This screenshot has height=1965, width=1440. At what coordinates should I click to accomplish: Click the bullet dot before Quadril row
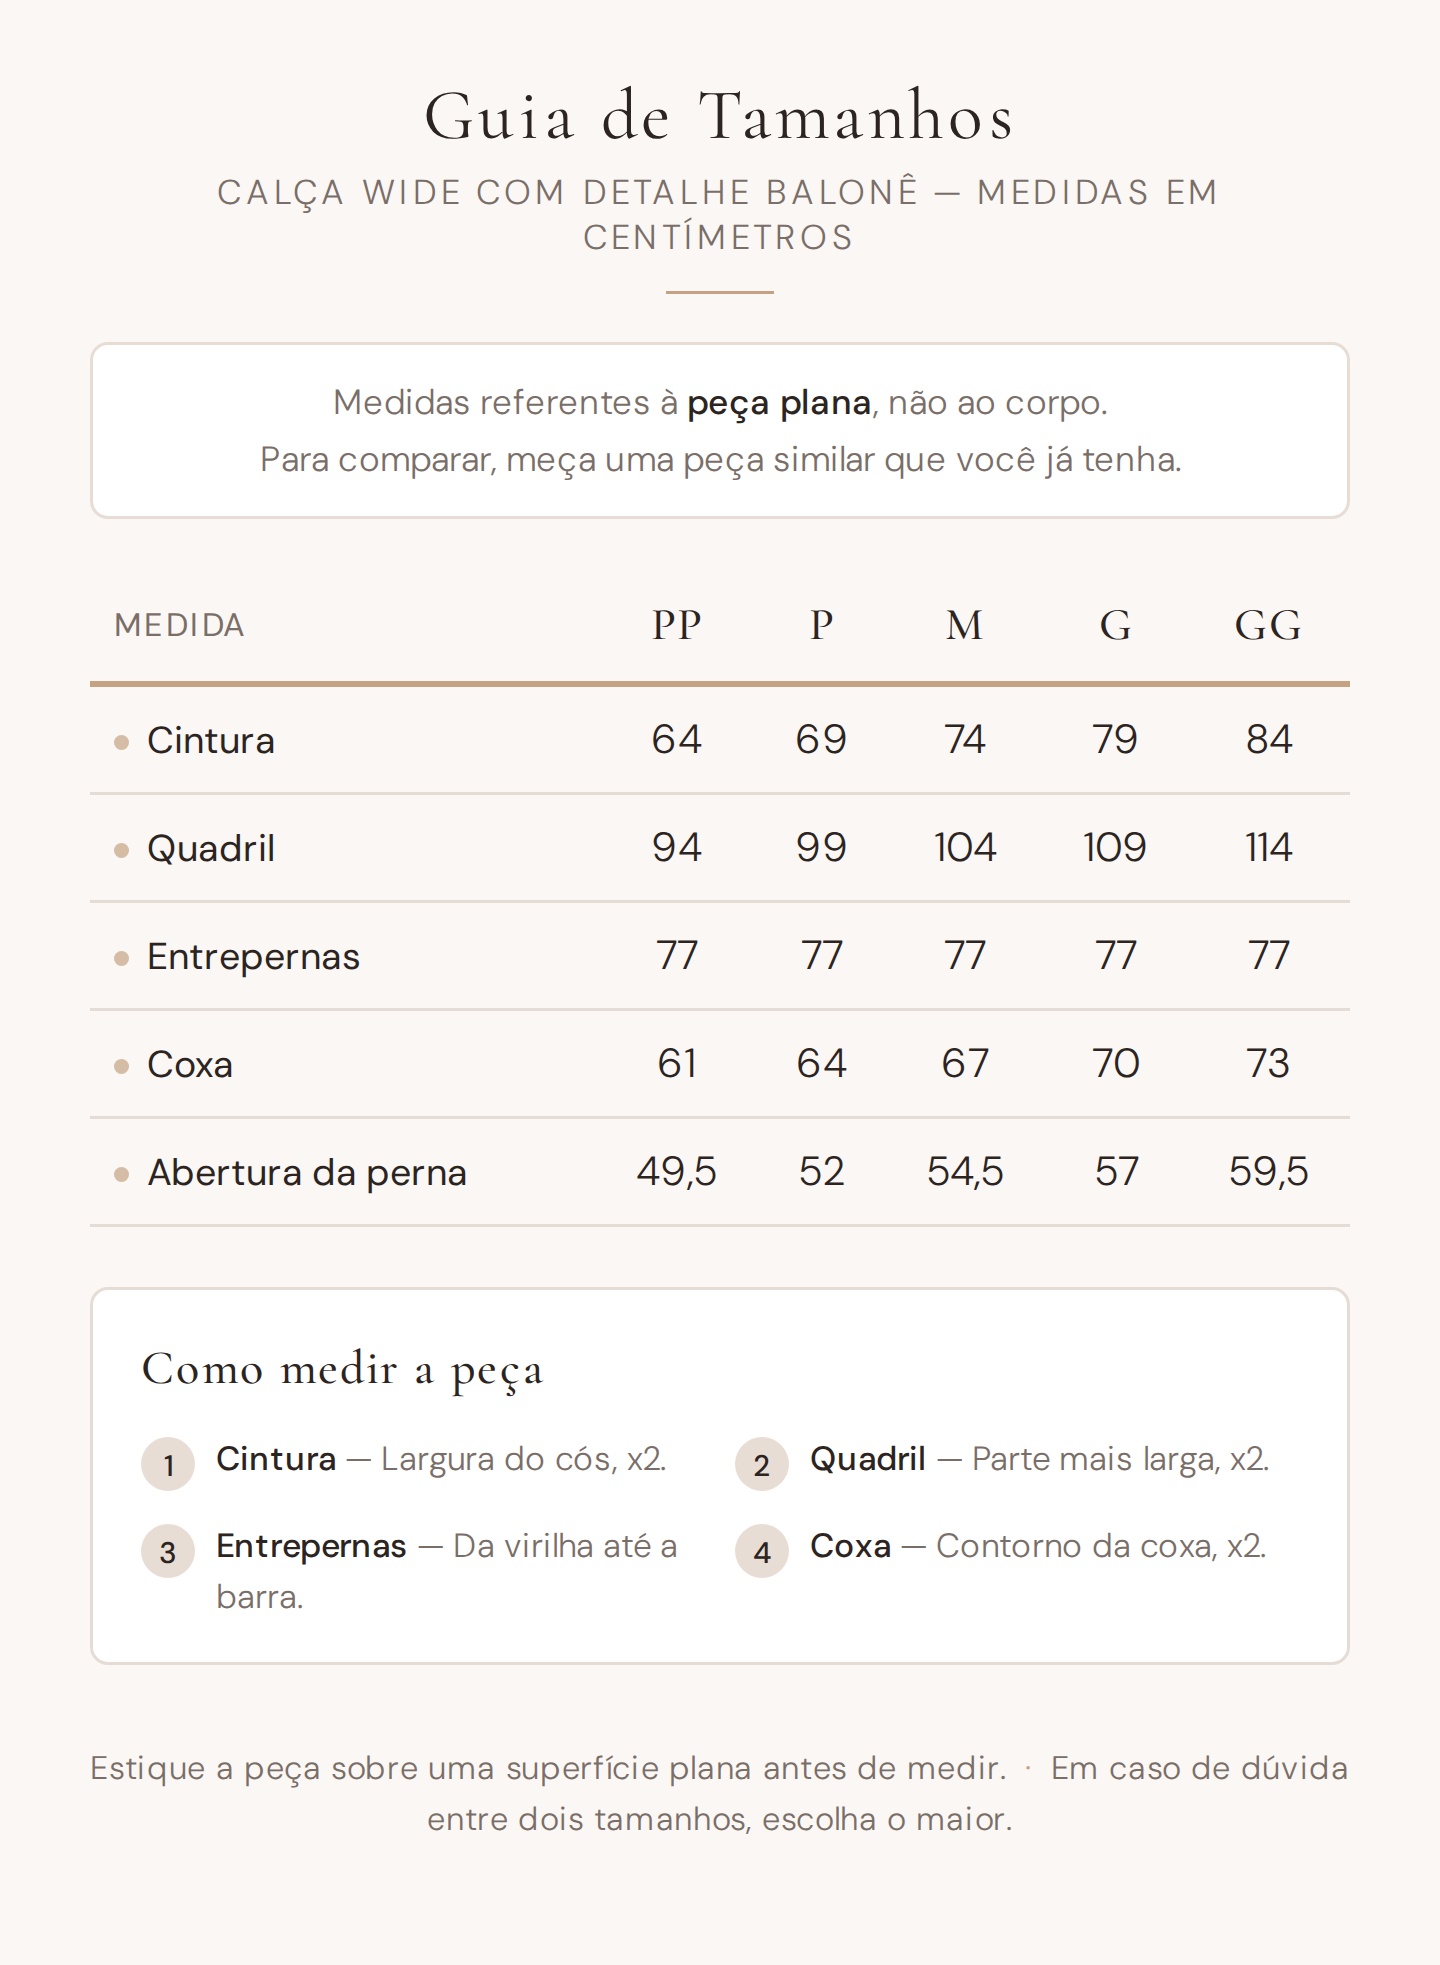coord(122,850)
